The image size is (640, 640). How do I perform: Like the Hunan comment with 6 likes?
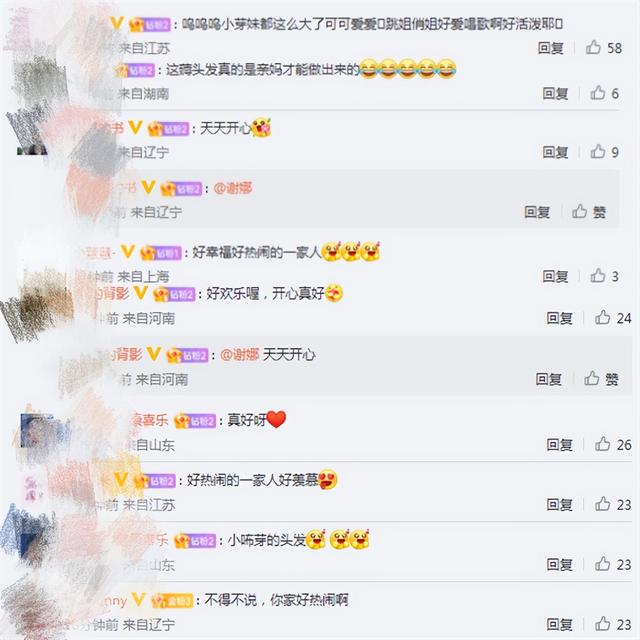click(x=604, y=93)
